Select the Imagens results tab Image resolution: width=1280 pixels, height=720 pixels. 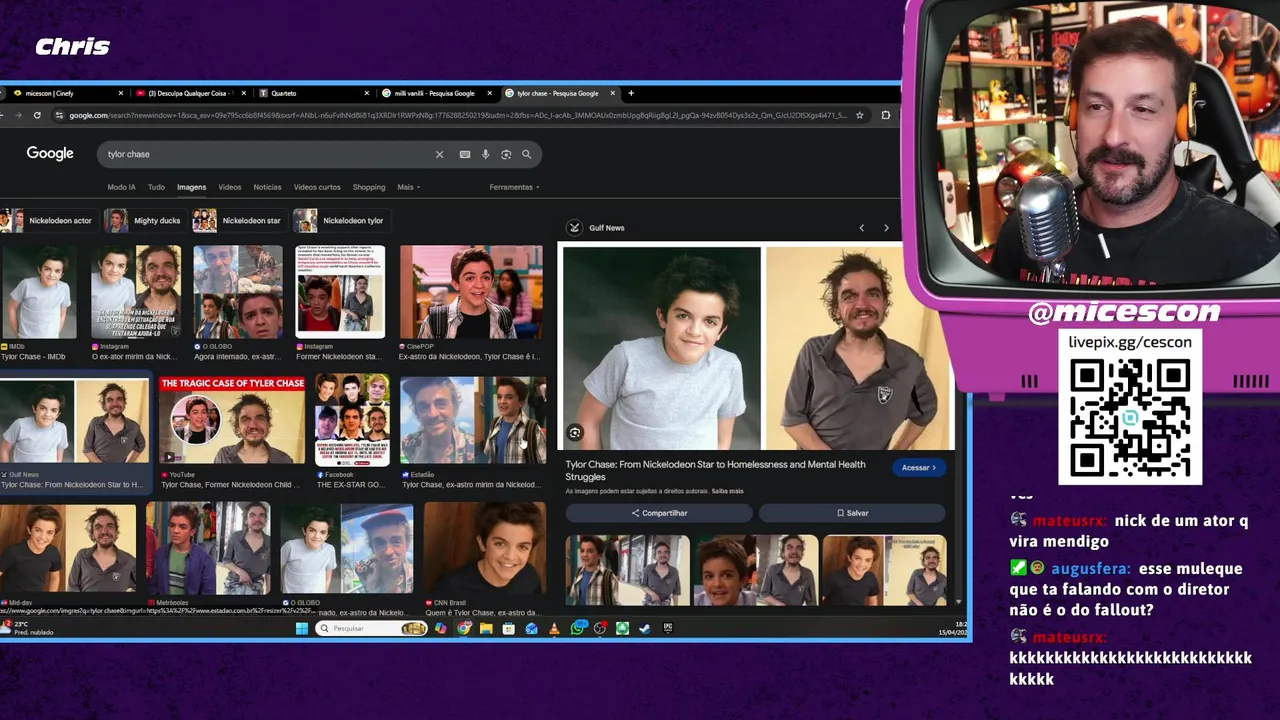(191, 187)
